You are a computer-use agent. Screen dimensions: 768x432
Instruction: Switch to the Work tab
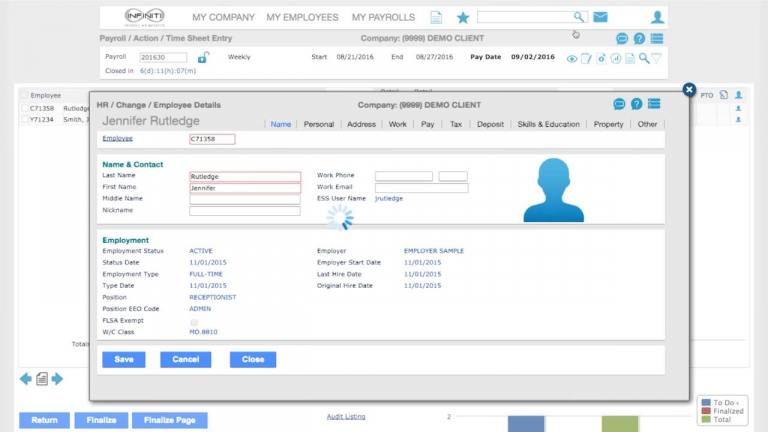(x=398, y=124)
